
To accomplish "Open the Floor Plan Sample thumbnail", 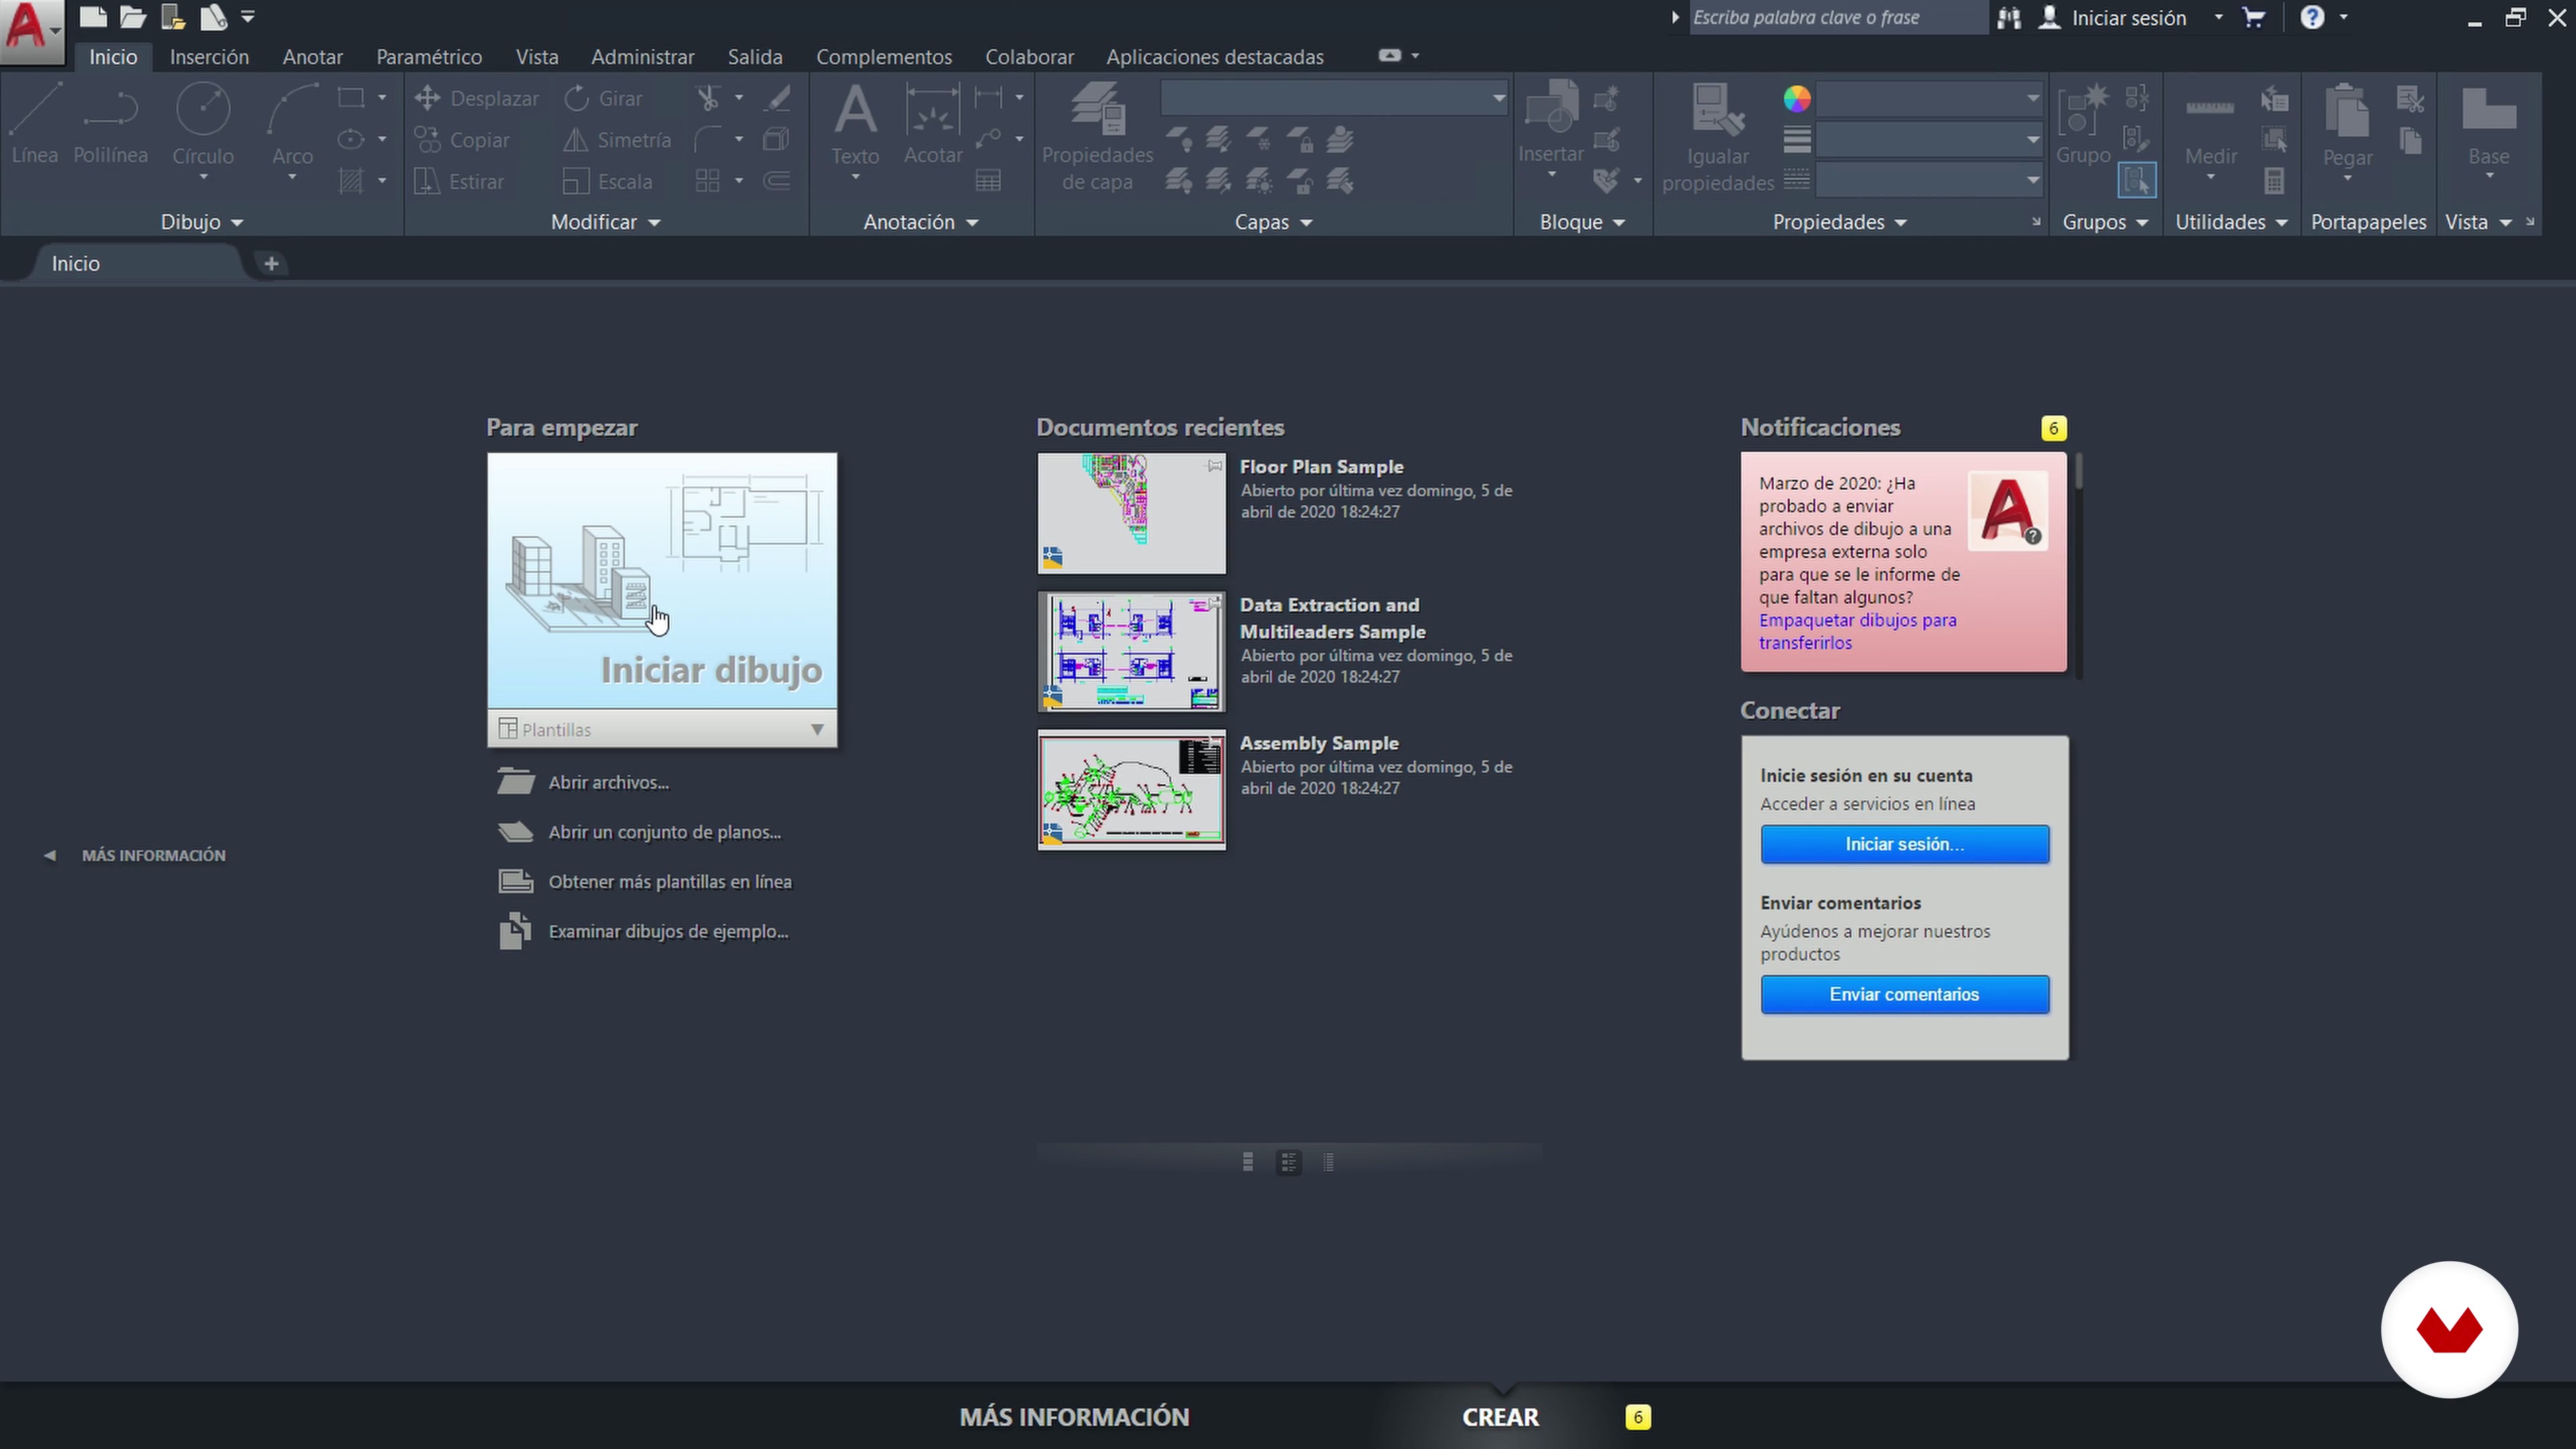I will pyautogui.click(x=1131, y=513).
